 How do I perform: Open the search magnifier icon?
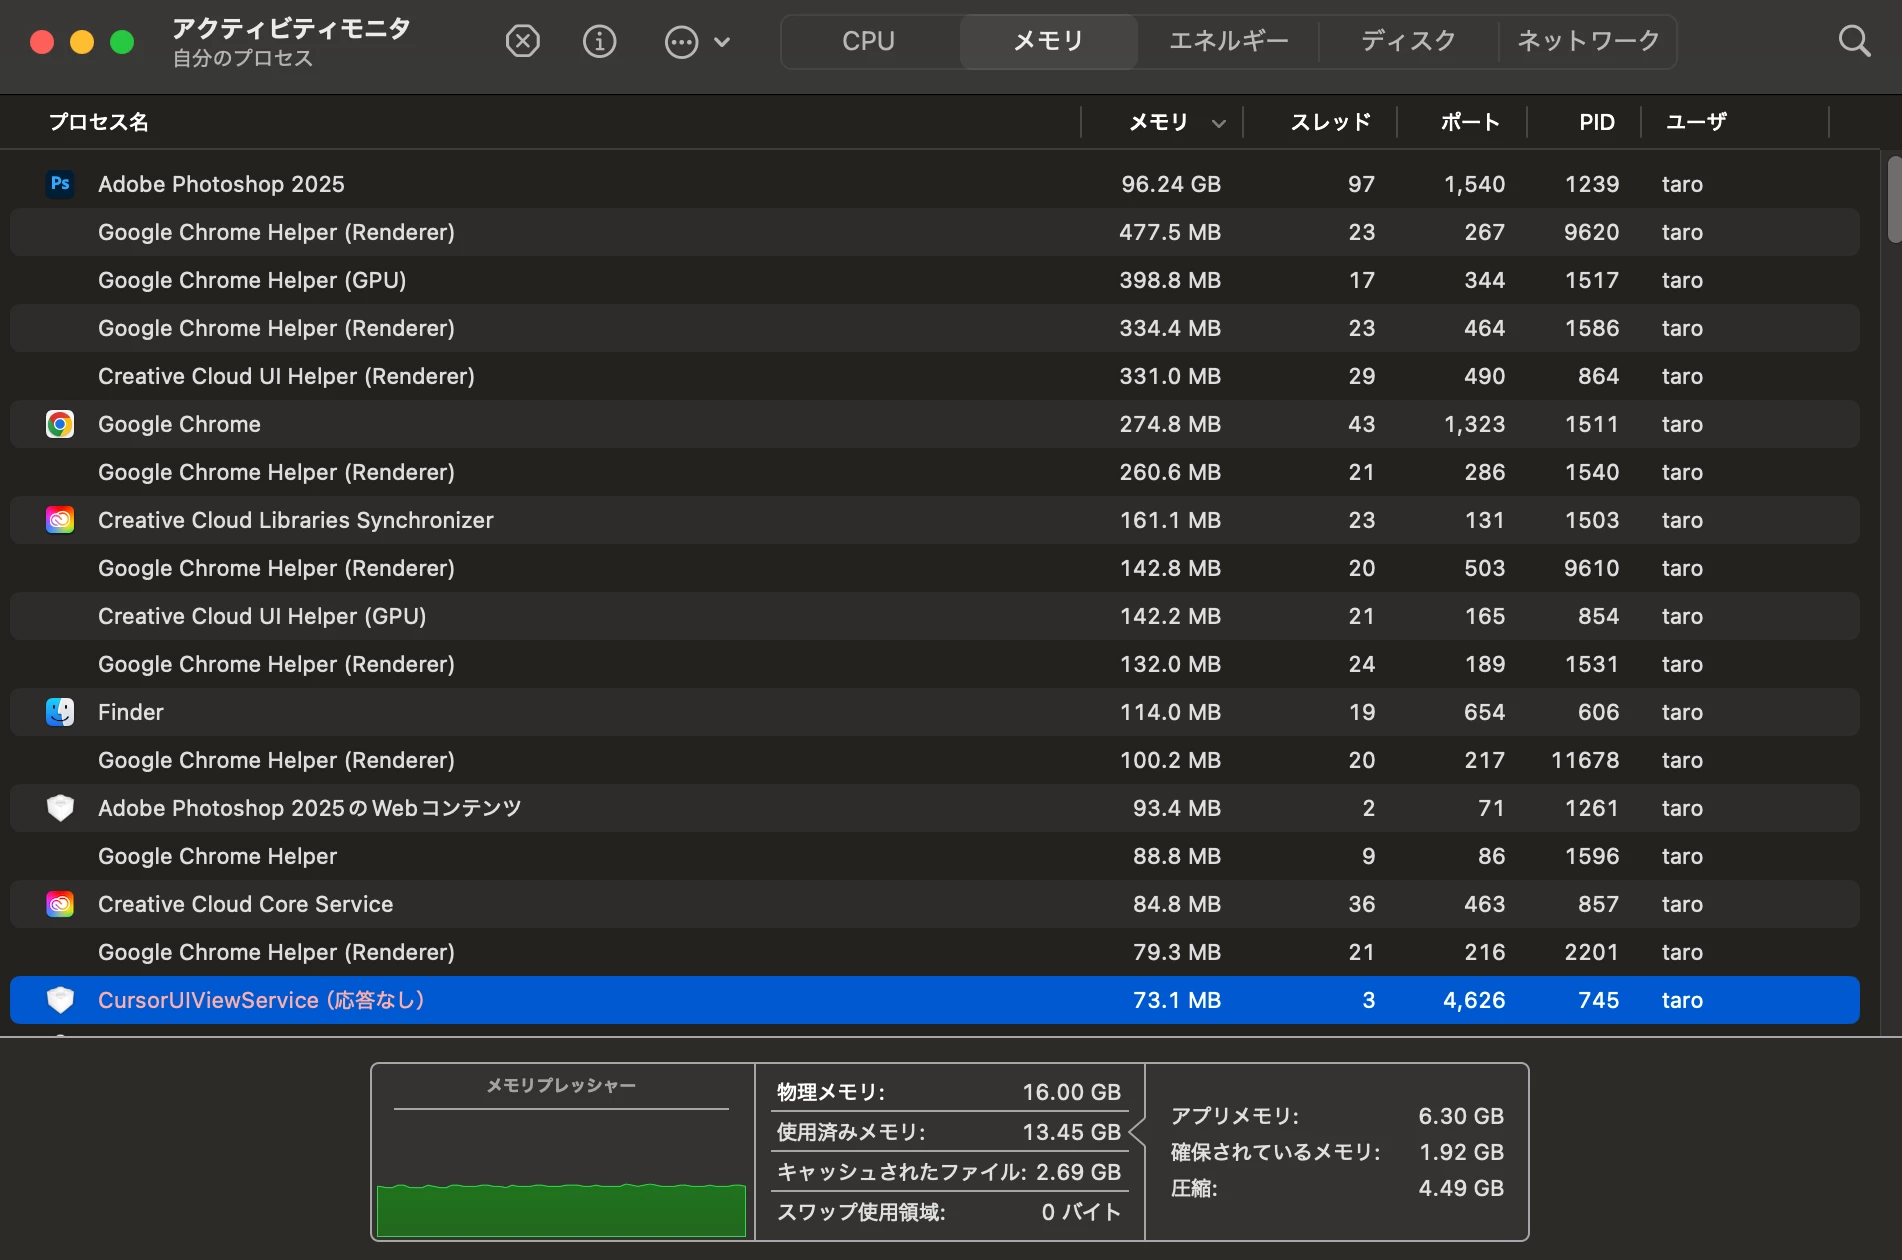(1854, 41)
